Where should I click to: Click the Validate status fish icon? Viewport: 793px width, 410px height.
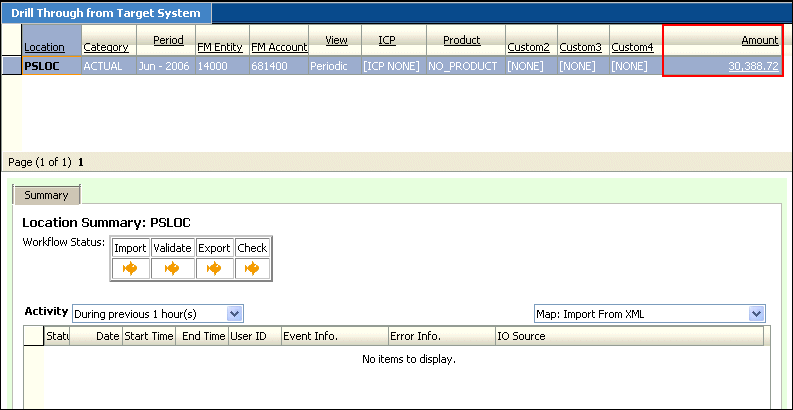point(172,268)
